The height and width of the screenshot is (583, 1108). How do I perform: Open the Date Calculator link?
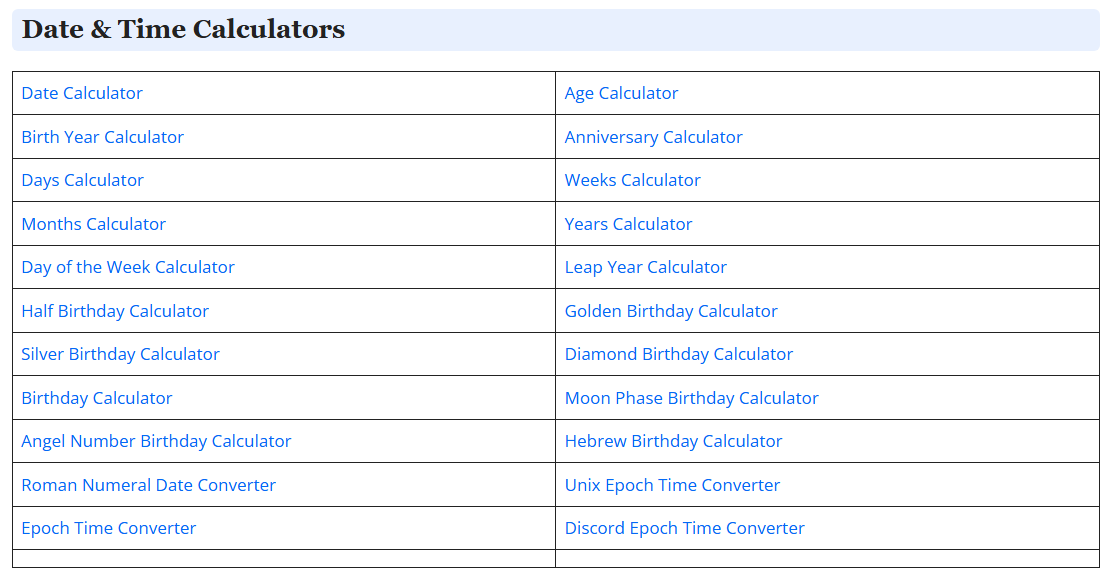pos(82,93)
